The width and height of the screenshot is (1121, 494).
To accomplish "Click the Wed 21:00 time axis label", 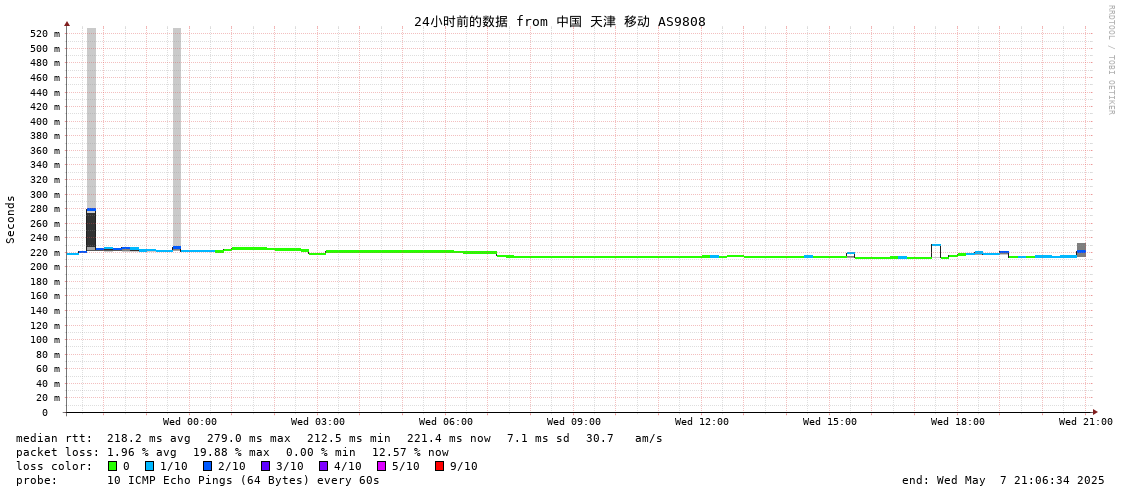I will [x=1085, y=422].
